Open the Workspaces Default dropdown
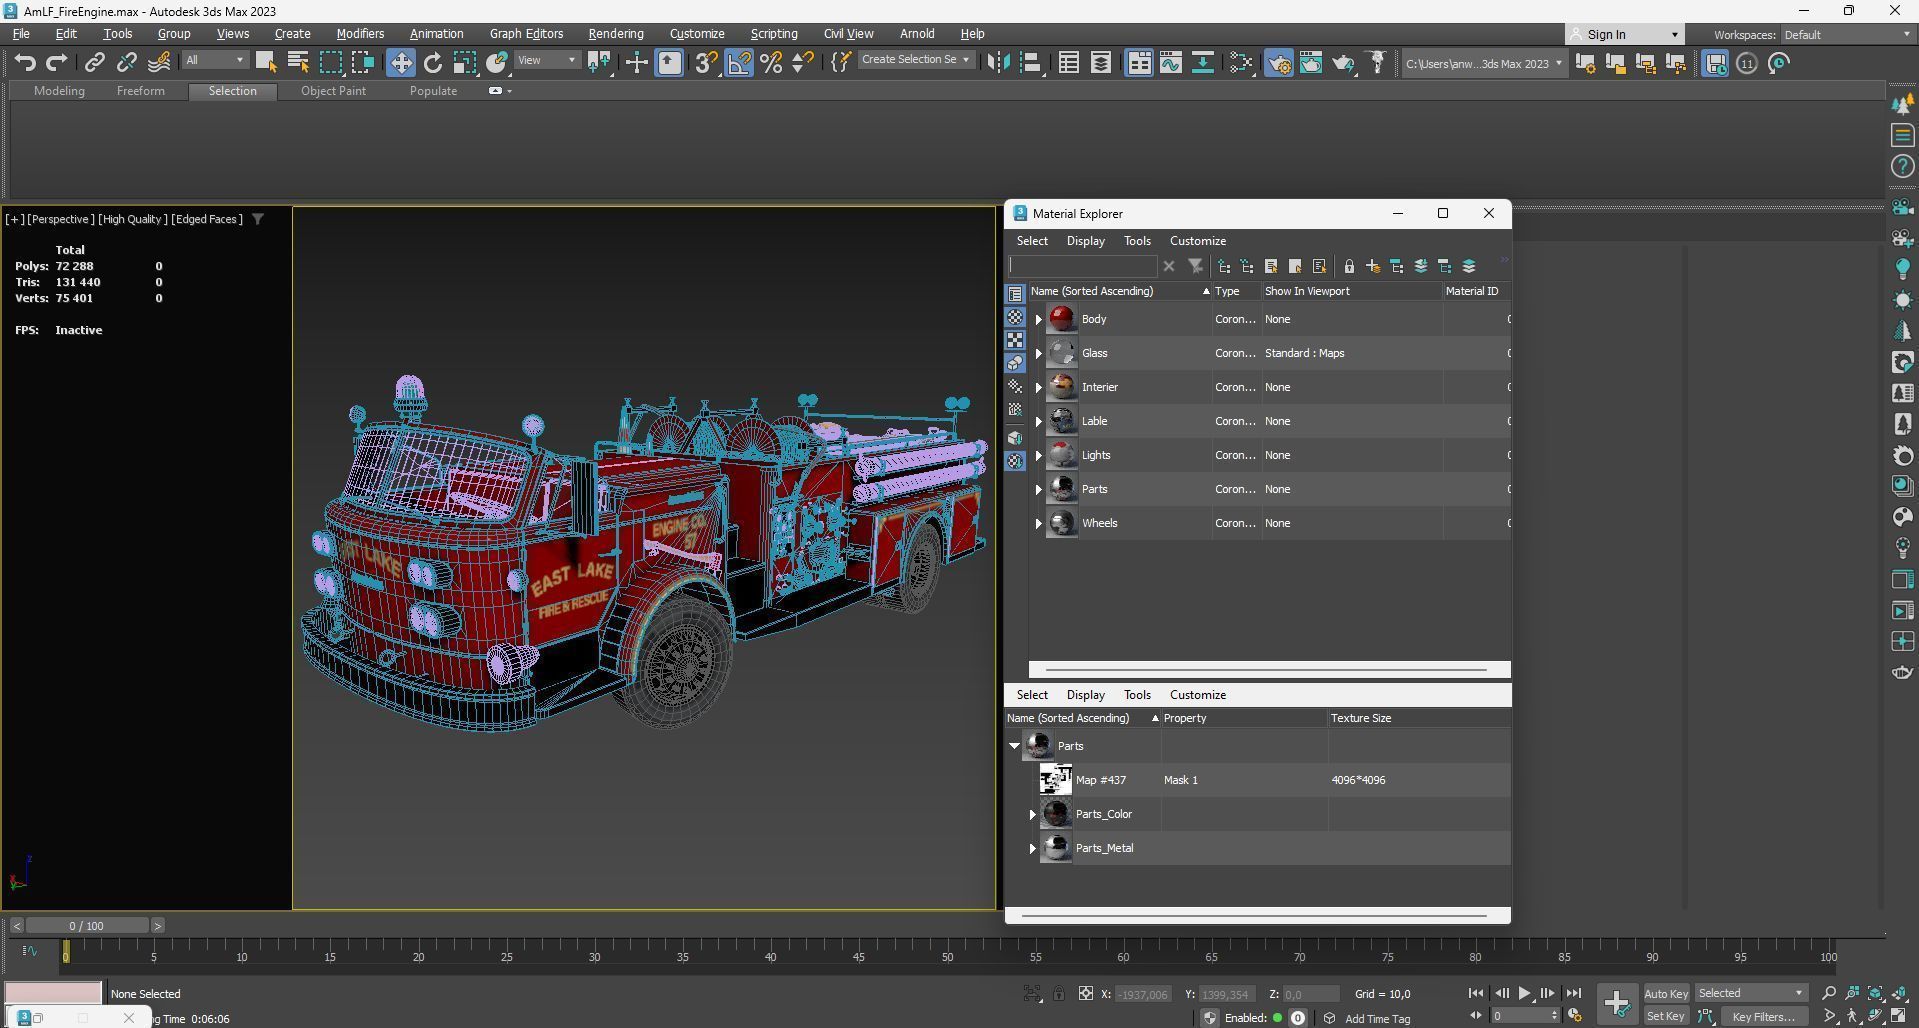This screenshot has height=1028, width=1919. 1846,35
